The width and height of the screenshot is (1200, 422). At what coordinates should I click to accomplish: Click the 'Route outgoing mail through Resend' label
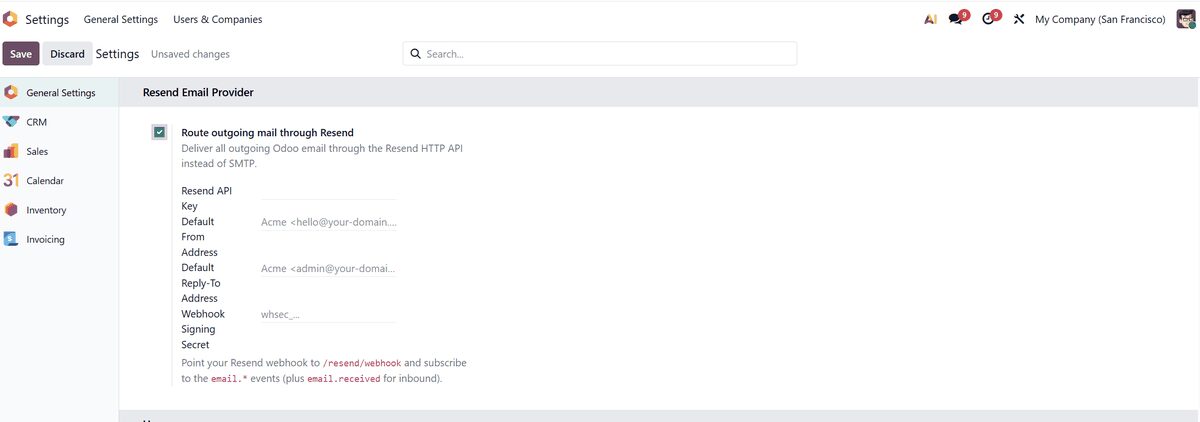pos(267,132)
